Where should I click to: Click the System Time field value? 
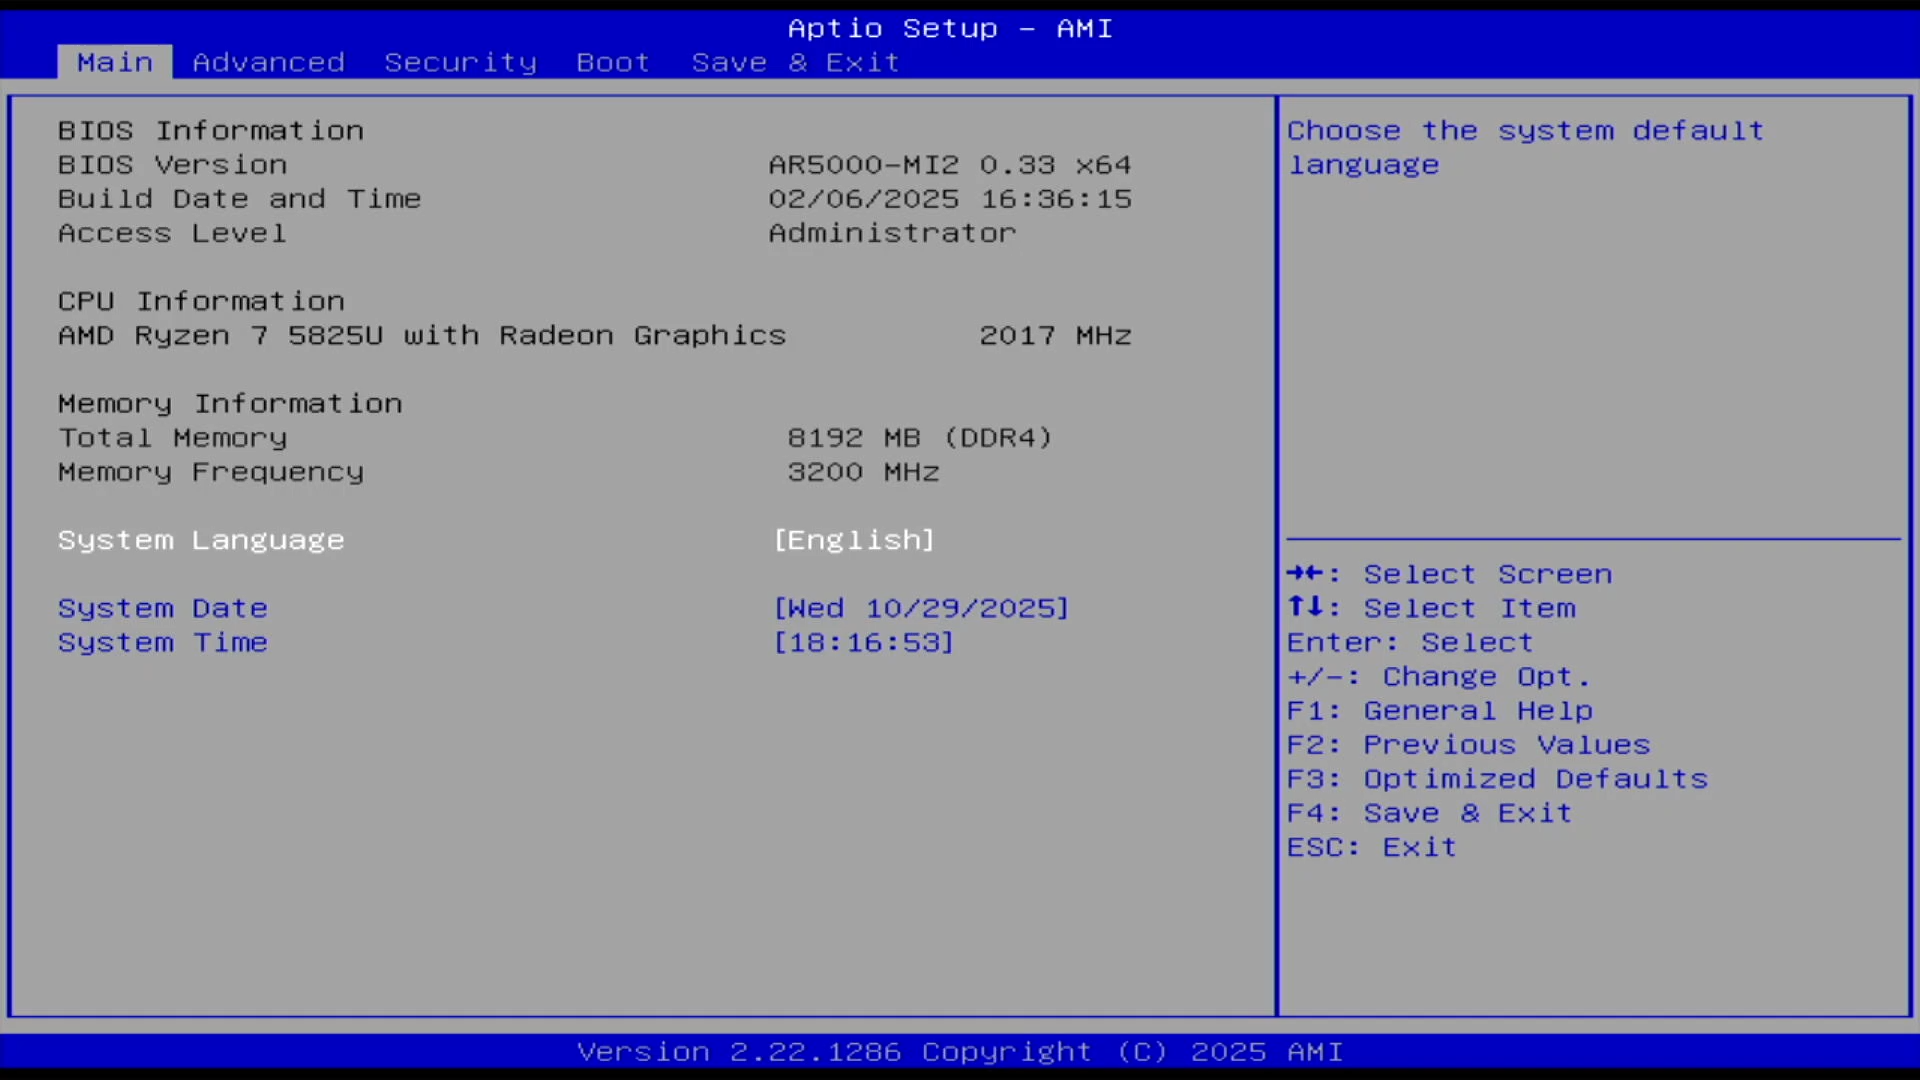[x=864, y=642]
